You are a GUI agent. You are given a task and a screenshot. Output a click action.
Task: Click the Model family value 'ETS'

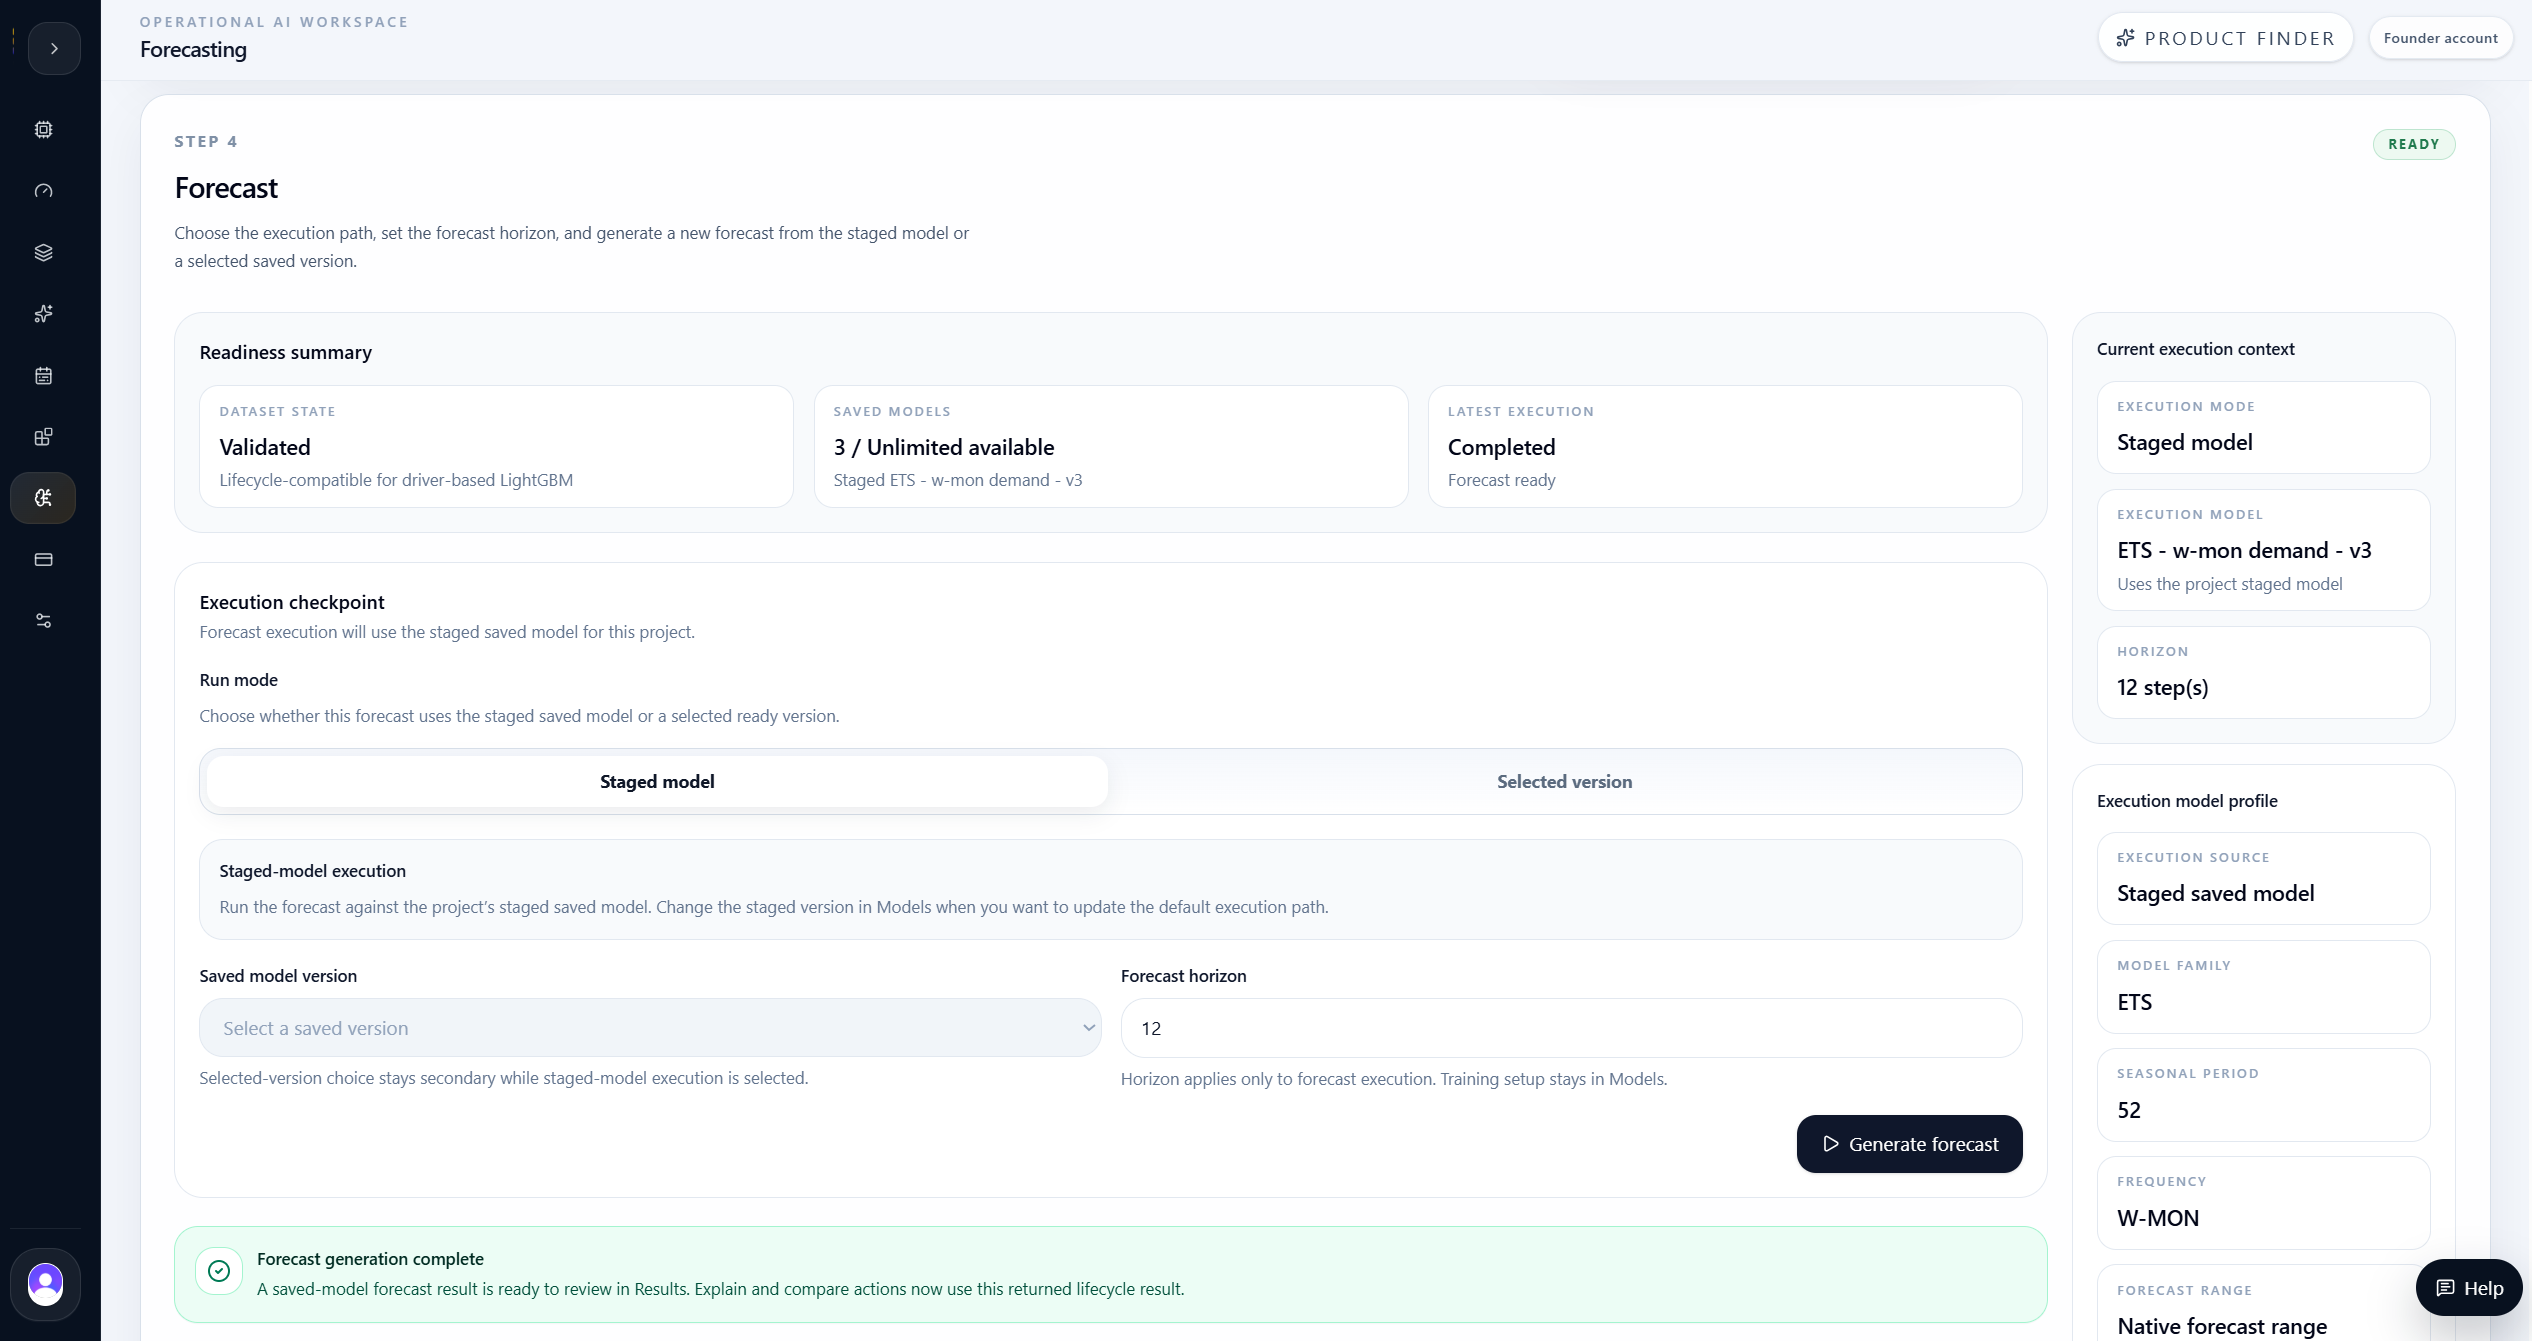point(2134,1002)
